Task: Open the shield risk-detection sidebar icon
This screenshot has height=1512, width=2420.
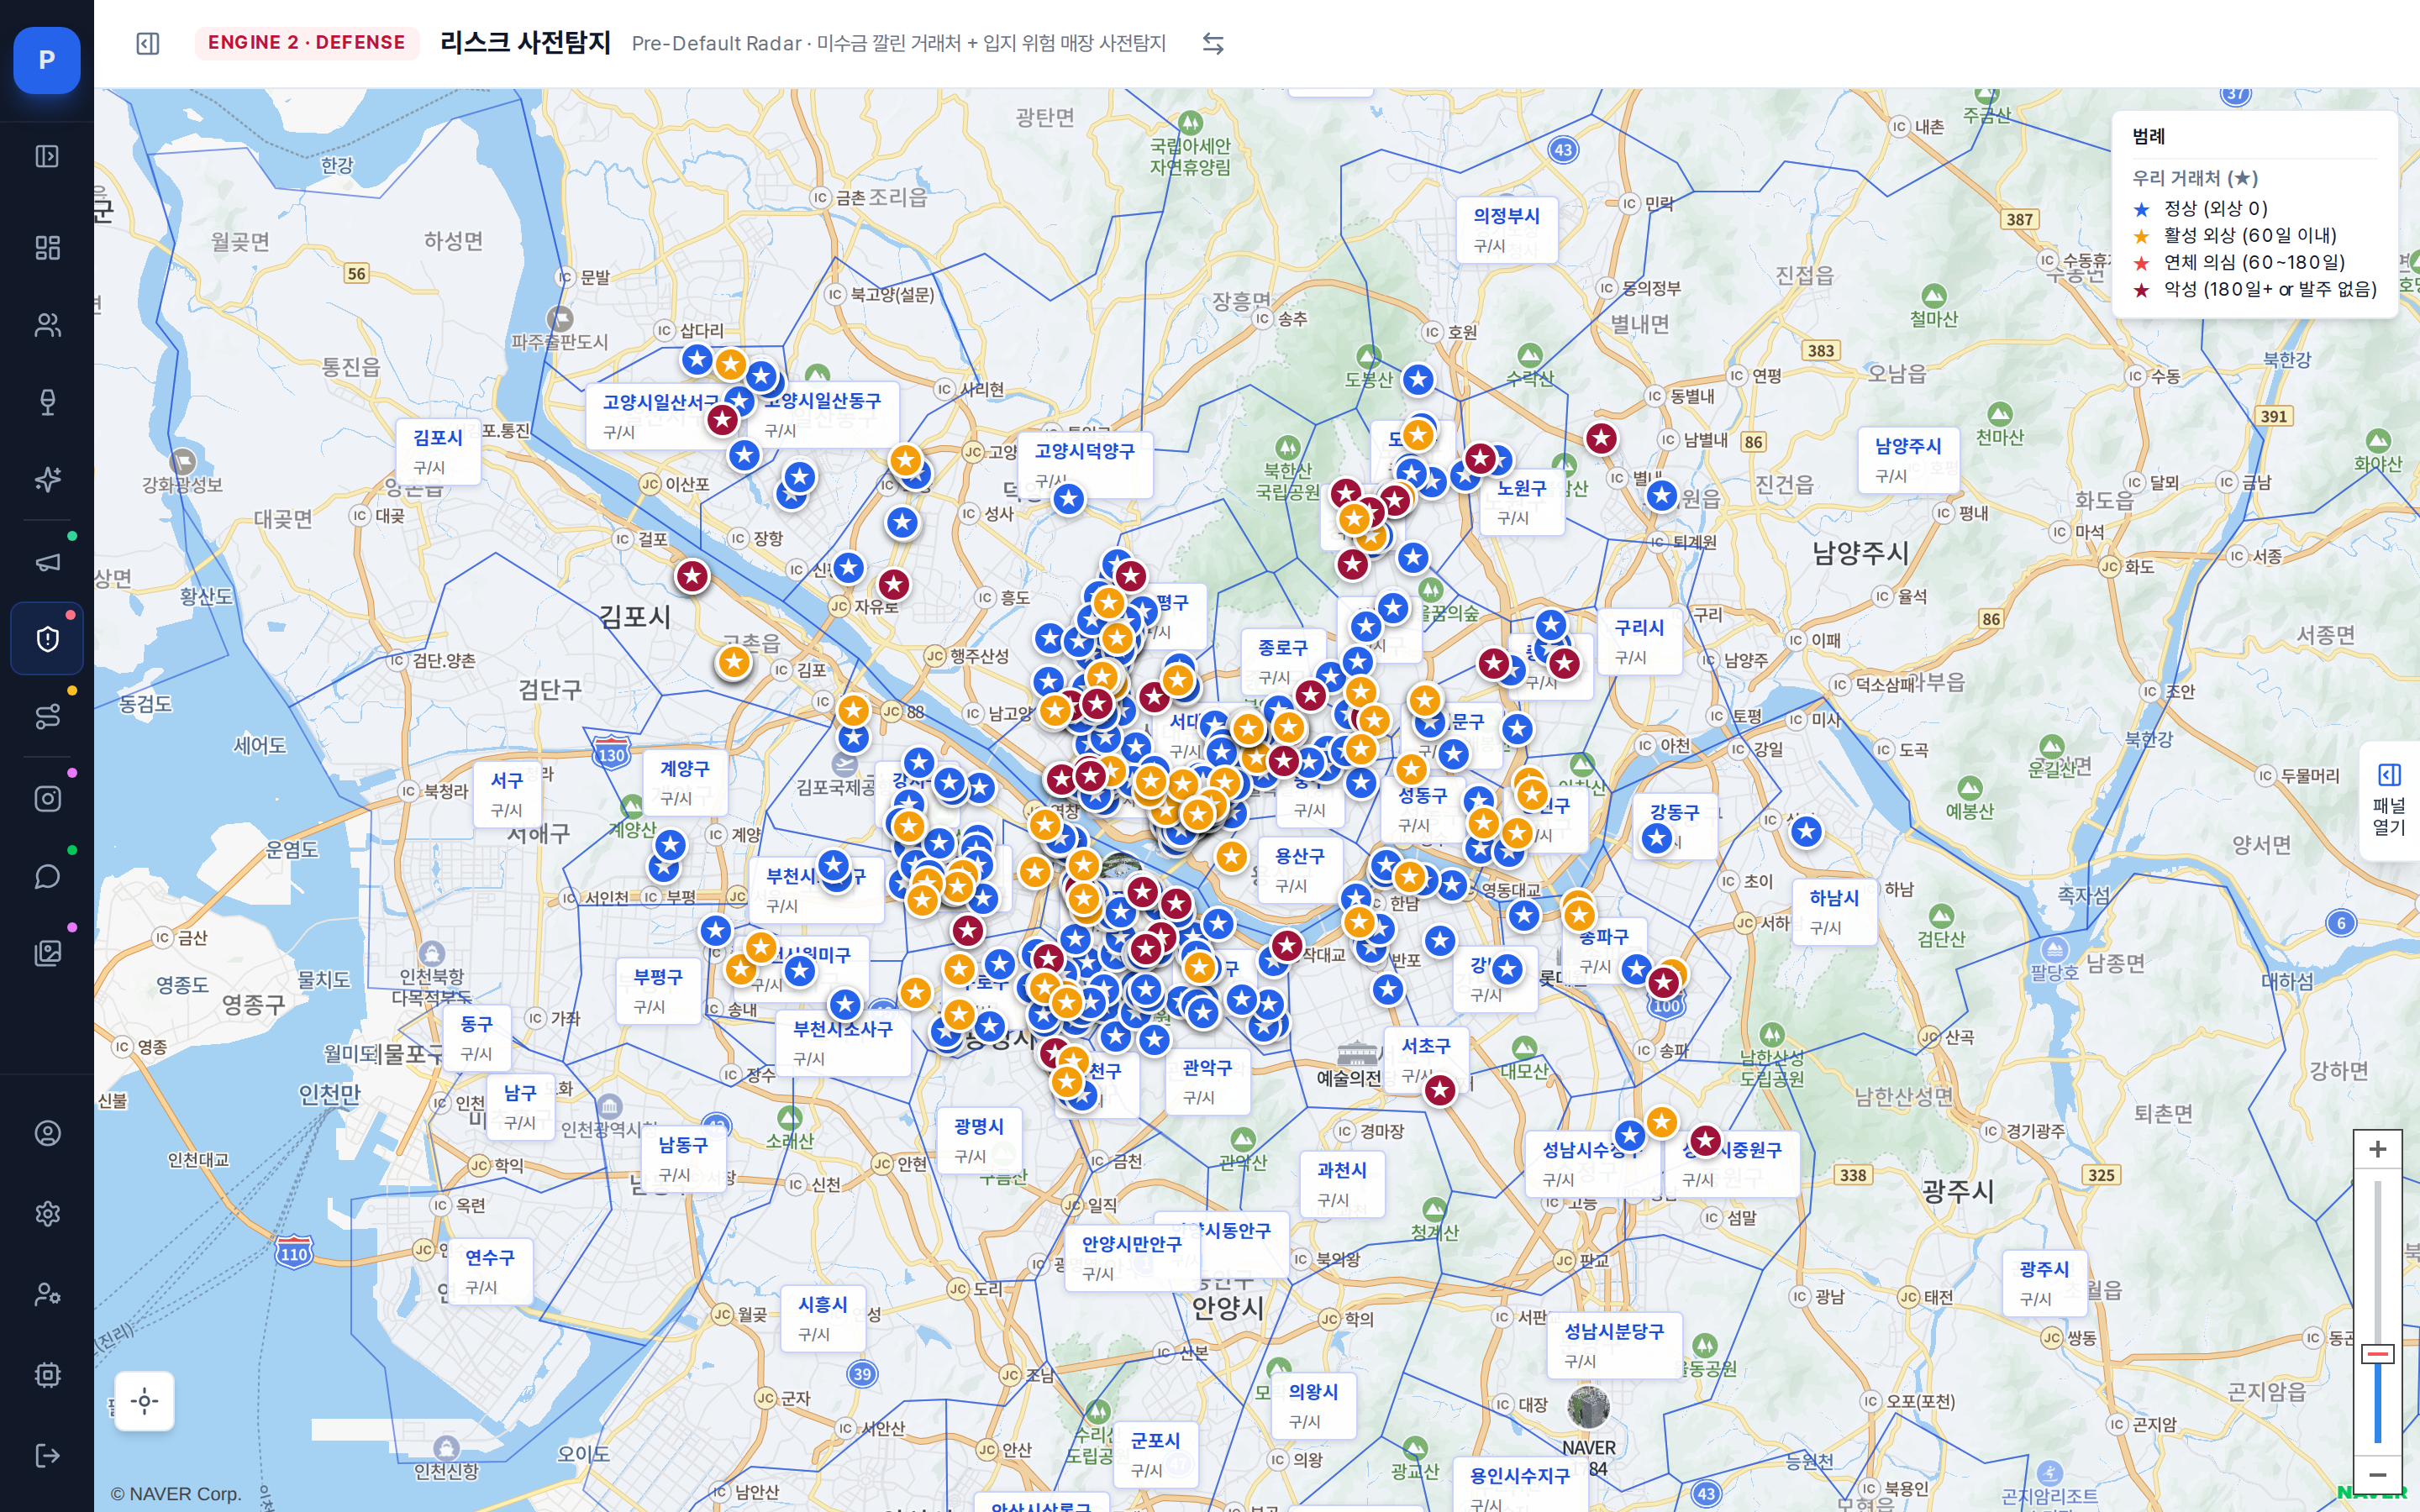Action: 47,639
